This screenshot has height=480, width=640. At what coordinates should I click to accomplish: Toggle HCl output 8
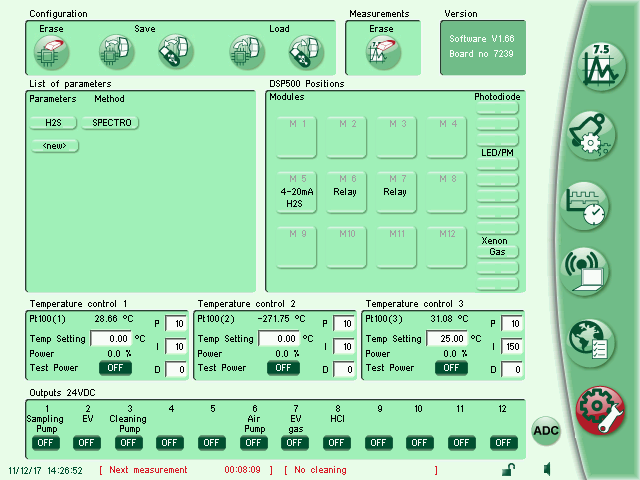337,443
